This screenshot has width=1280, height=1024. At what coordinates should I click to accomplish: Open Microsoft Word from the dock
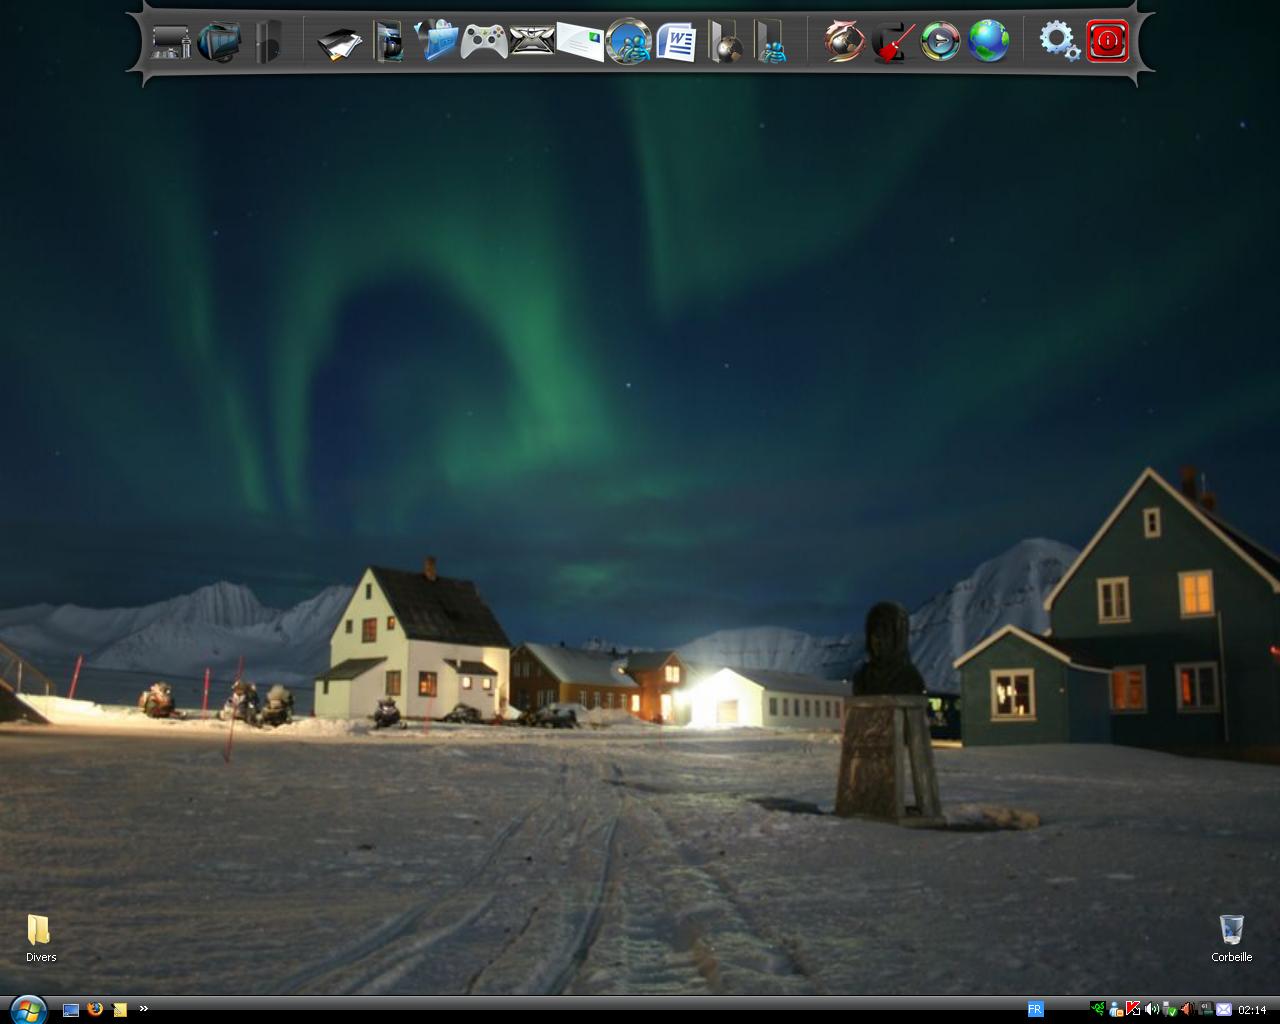point(677,43)
